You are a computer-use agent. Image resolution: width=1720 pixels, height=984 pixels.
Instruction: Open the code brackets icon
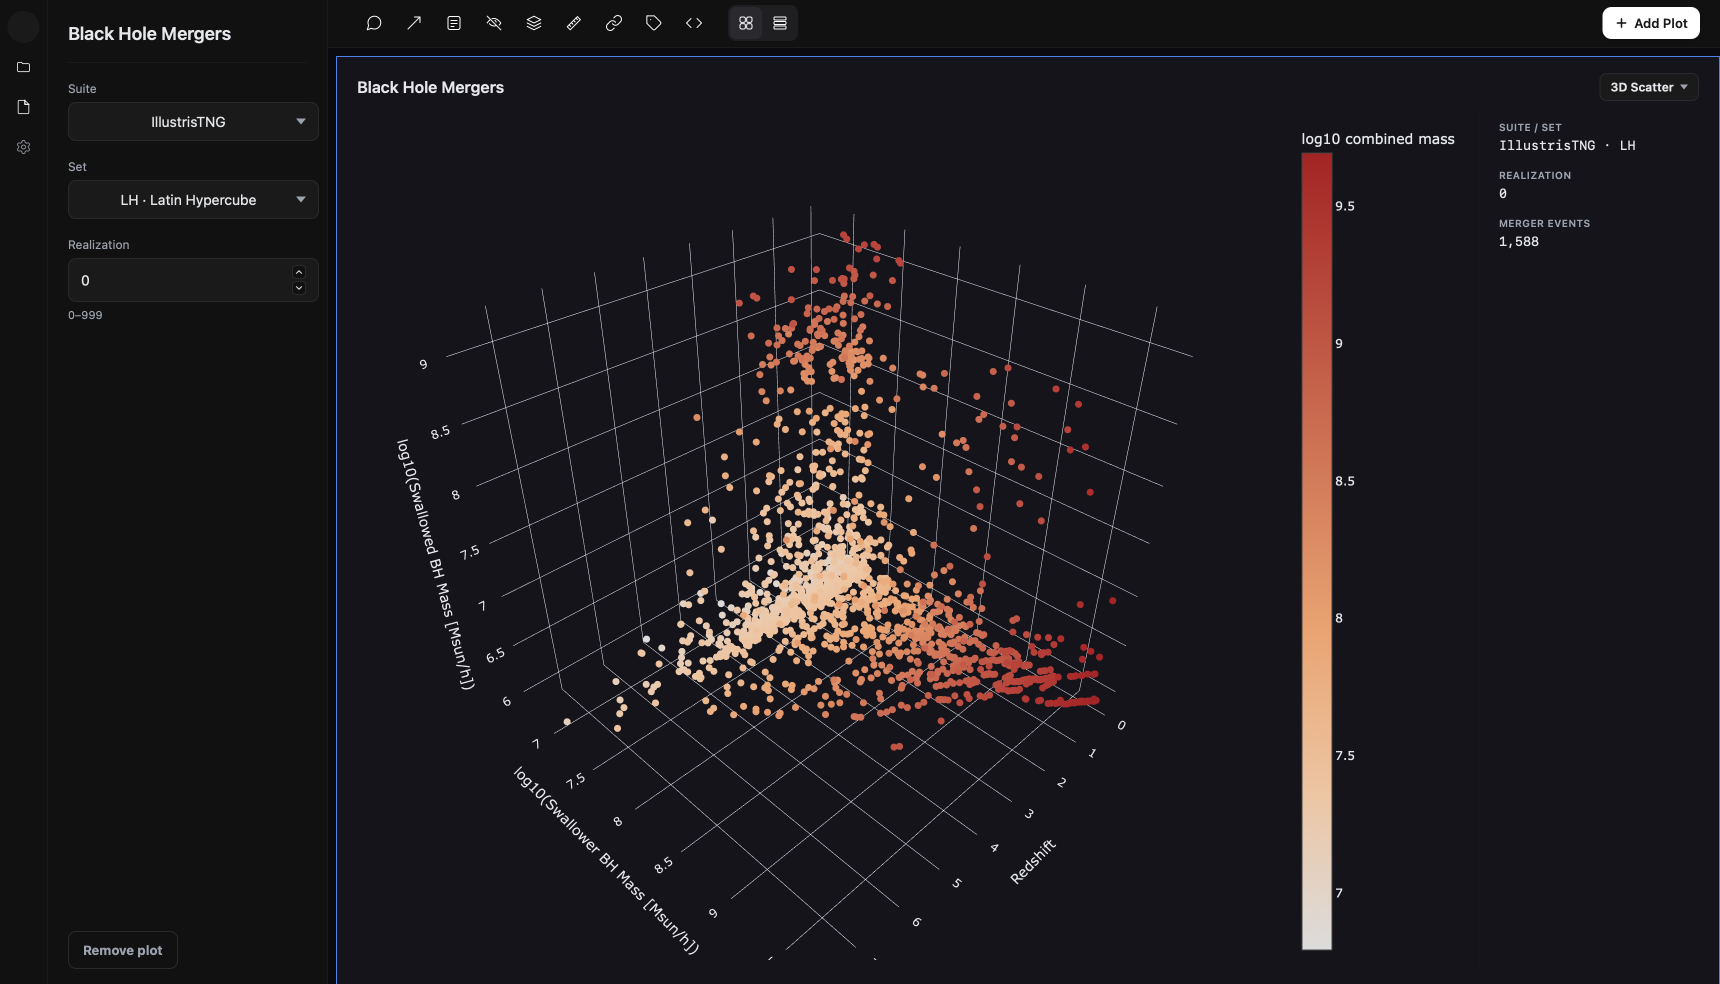coord(694,23)
